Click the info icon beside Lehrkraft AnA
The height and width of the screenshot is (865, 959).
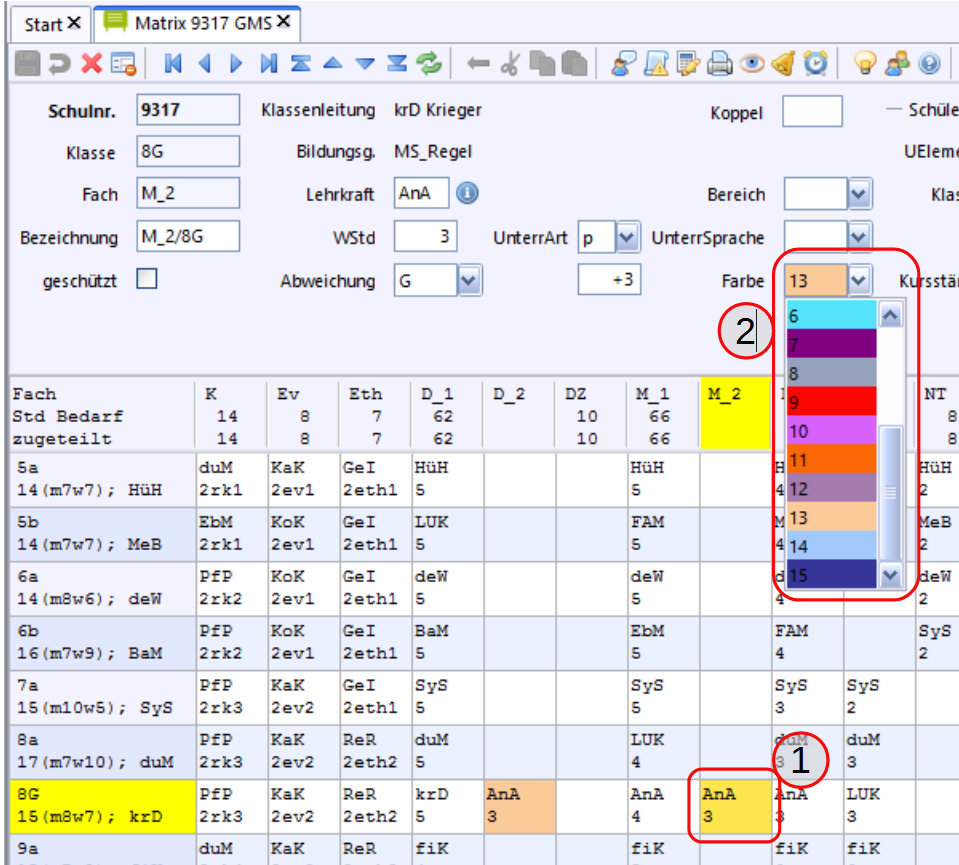(467, 193)
